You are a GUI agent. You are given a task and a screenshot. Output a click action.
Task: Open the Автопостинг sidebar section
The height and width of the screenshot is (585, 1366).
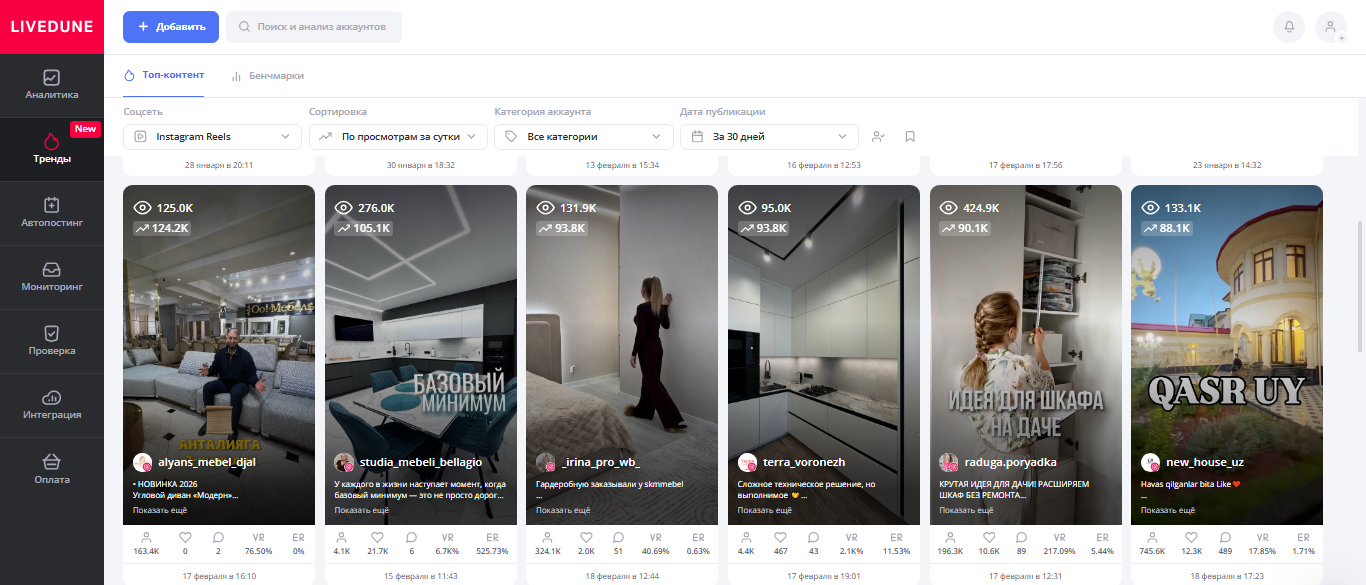(51, 213)
